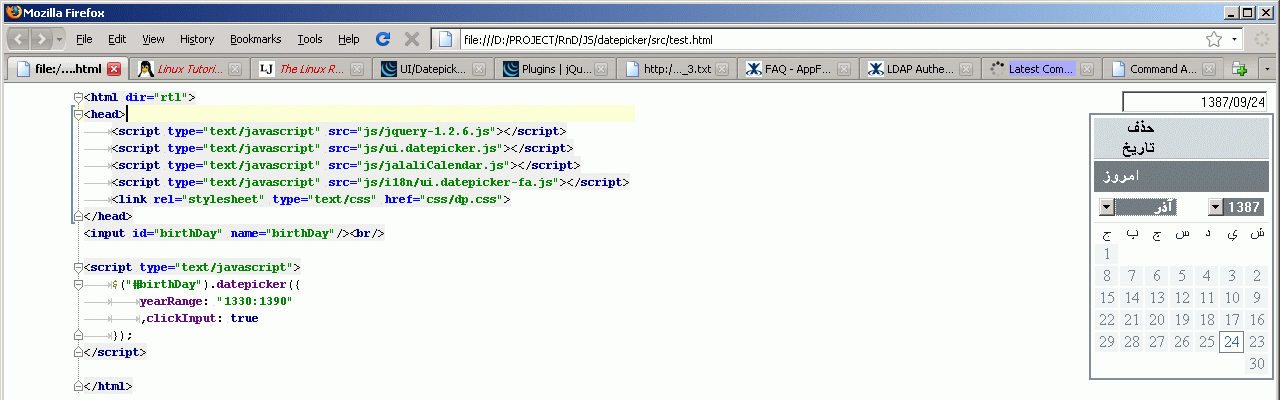Open the Tools menu
Viewport: 1280px width, 400px height.
pyautogui.click(x=310, y=39)
